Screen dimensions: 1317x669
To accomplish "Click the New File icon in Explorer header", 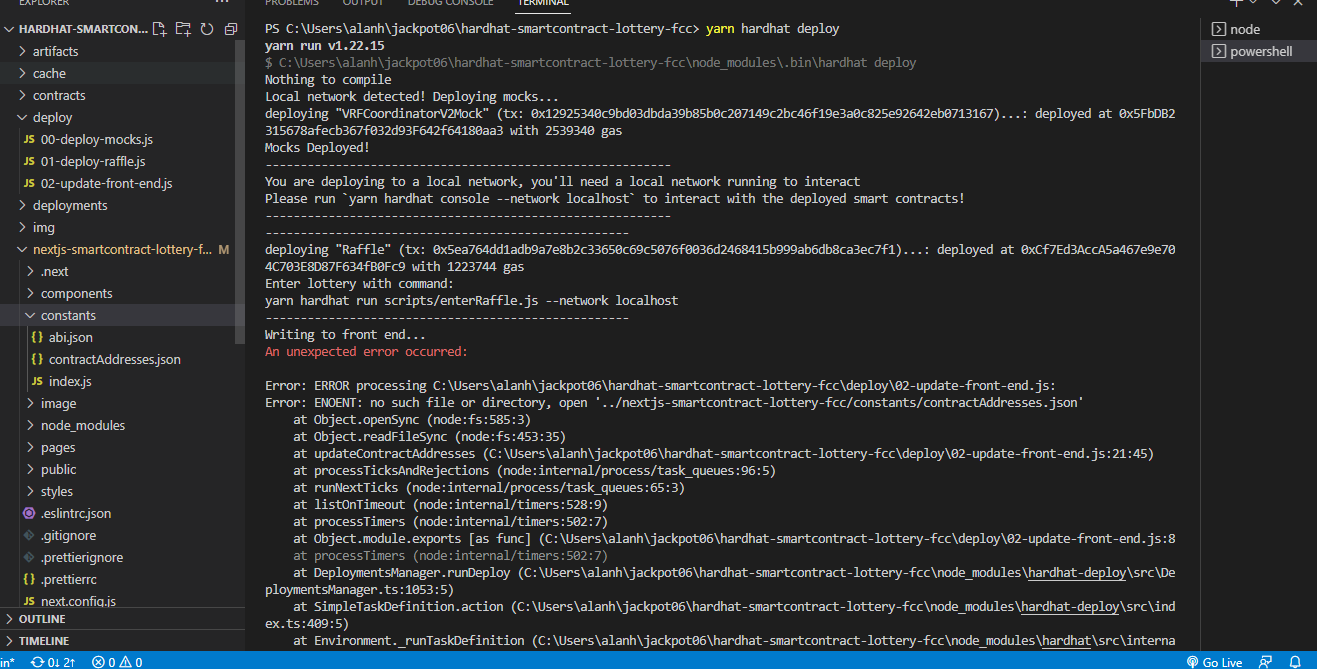I will coord(159,29).
